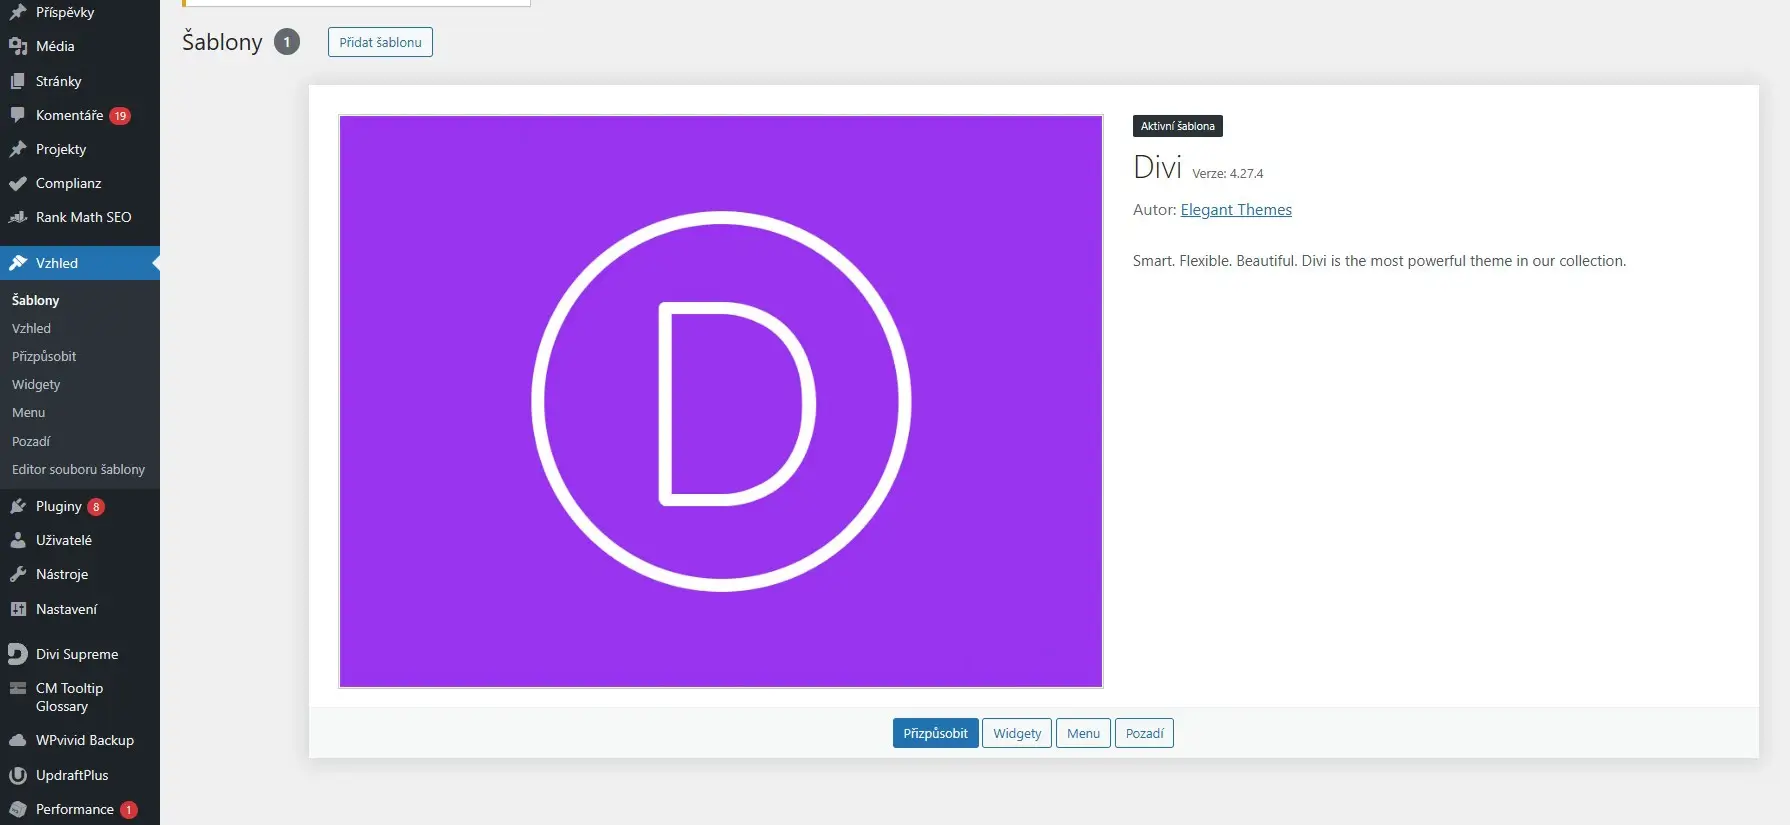Screen dimensions: 1790x825
Task: Click the Divi Supreme logo icon
Action: pos(18,654)
